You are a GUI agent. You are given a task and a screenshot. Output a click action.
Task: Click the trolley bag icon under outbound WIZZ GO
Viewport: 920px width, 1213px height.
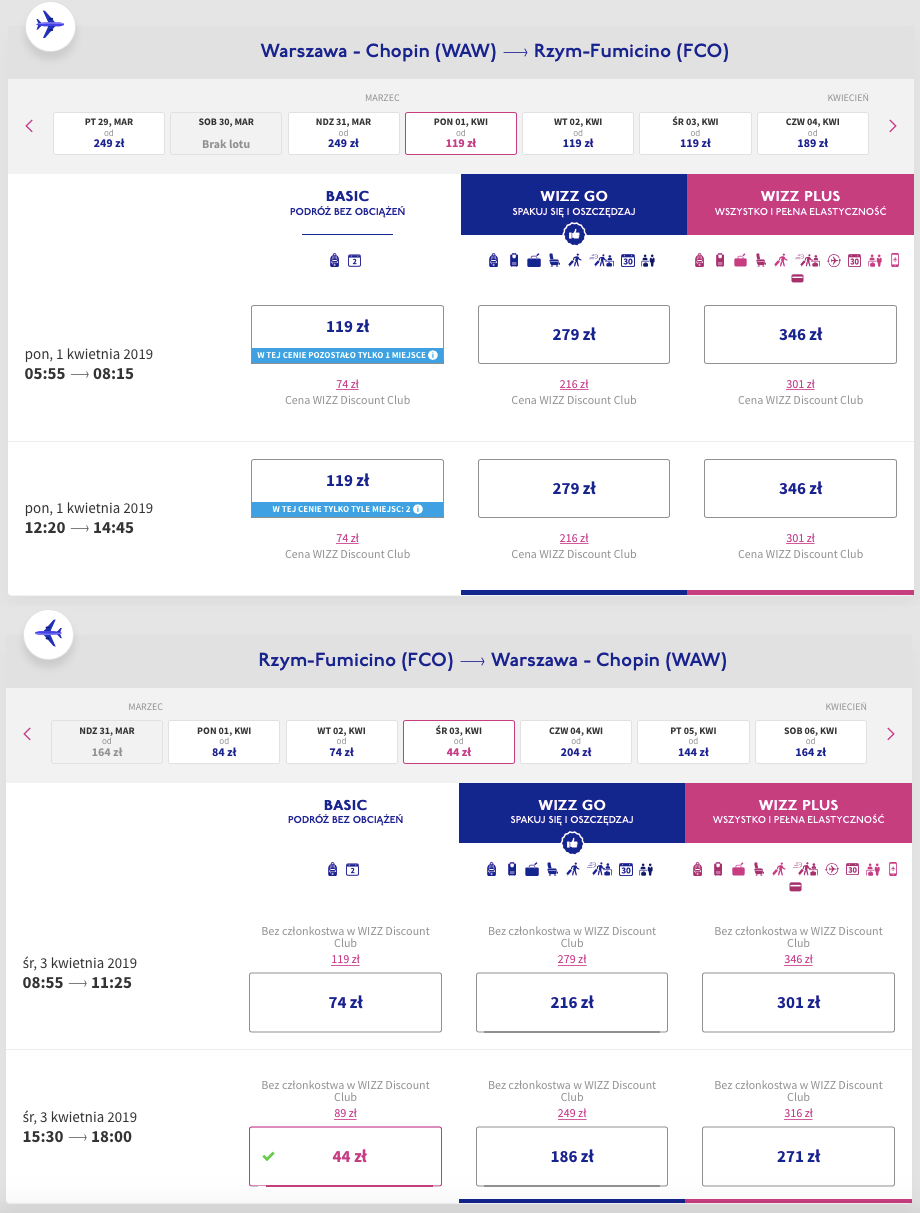coord(514,261)
